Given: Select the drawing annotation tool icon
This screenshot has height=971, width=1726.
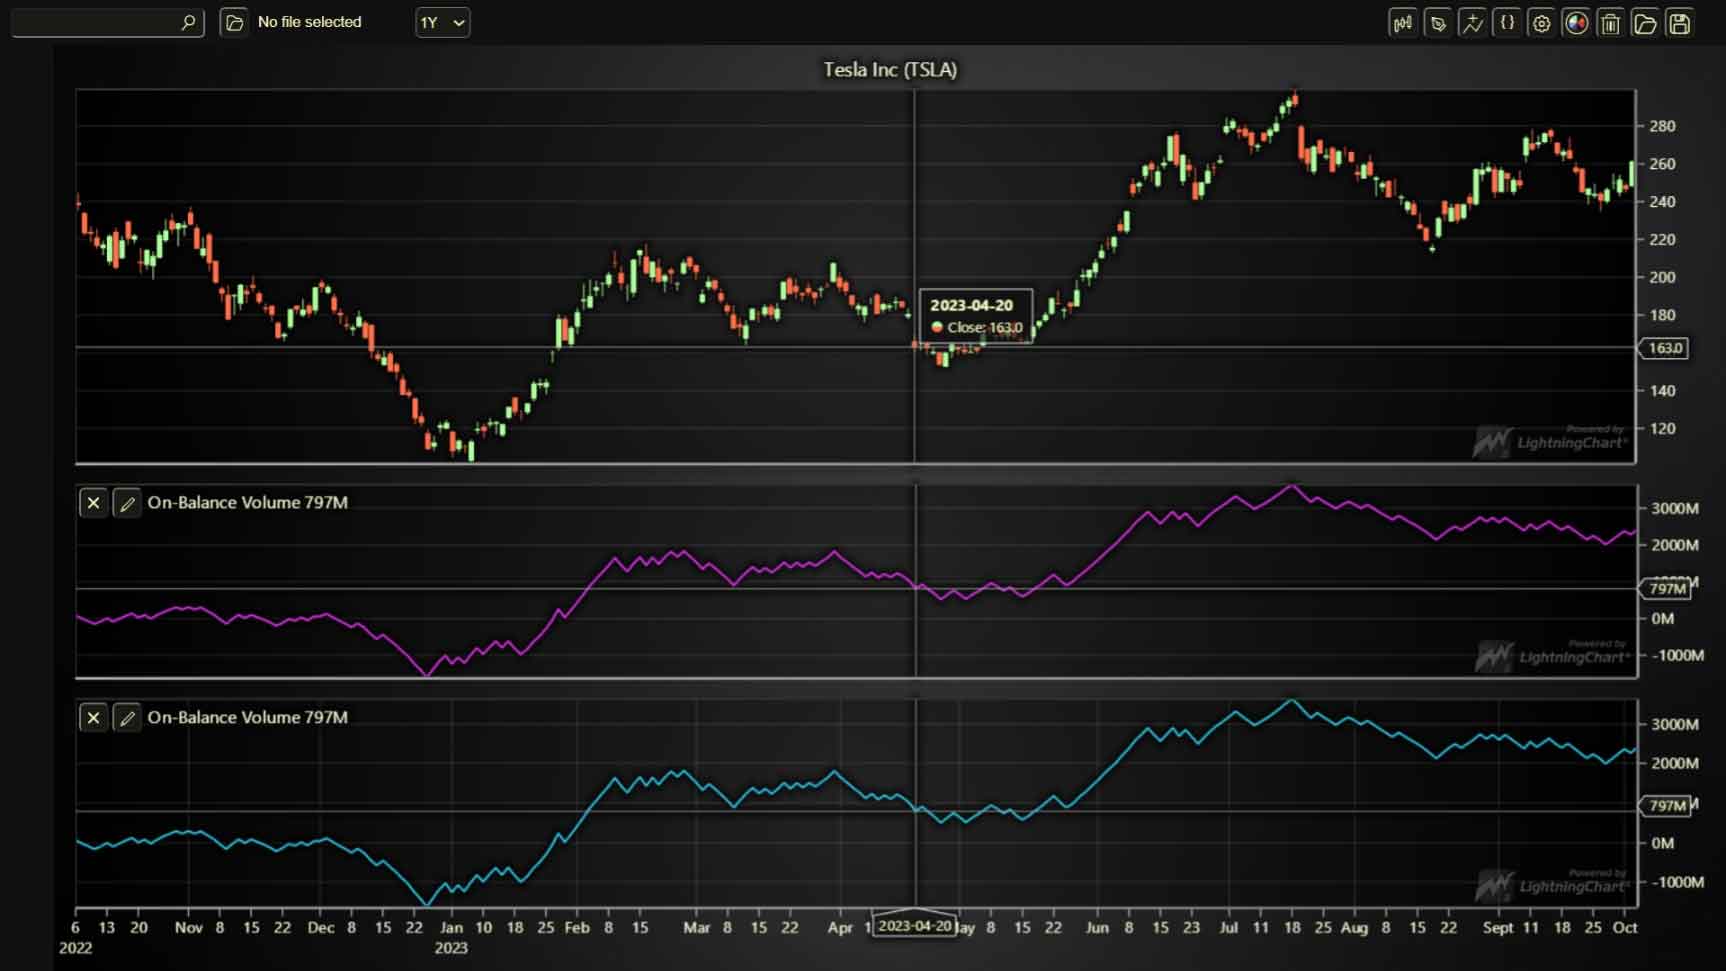Looking at the screenshot, I should [x=1438, y=23].
